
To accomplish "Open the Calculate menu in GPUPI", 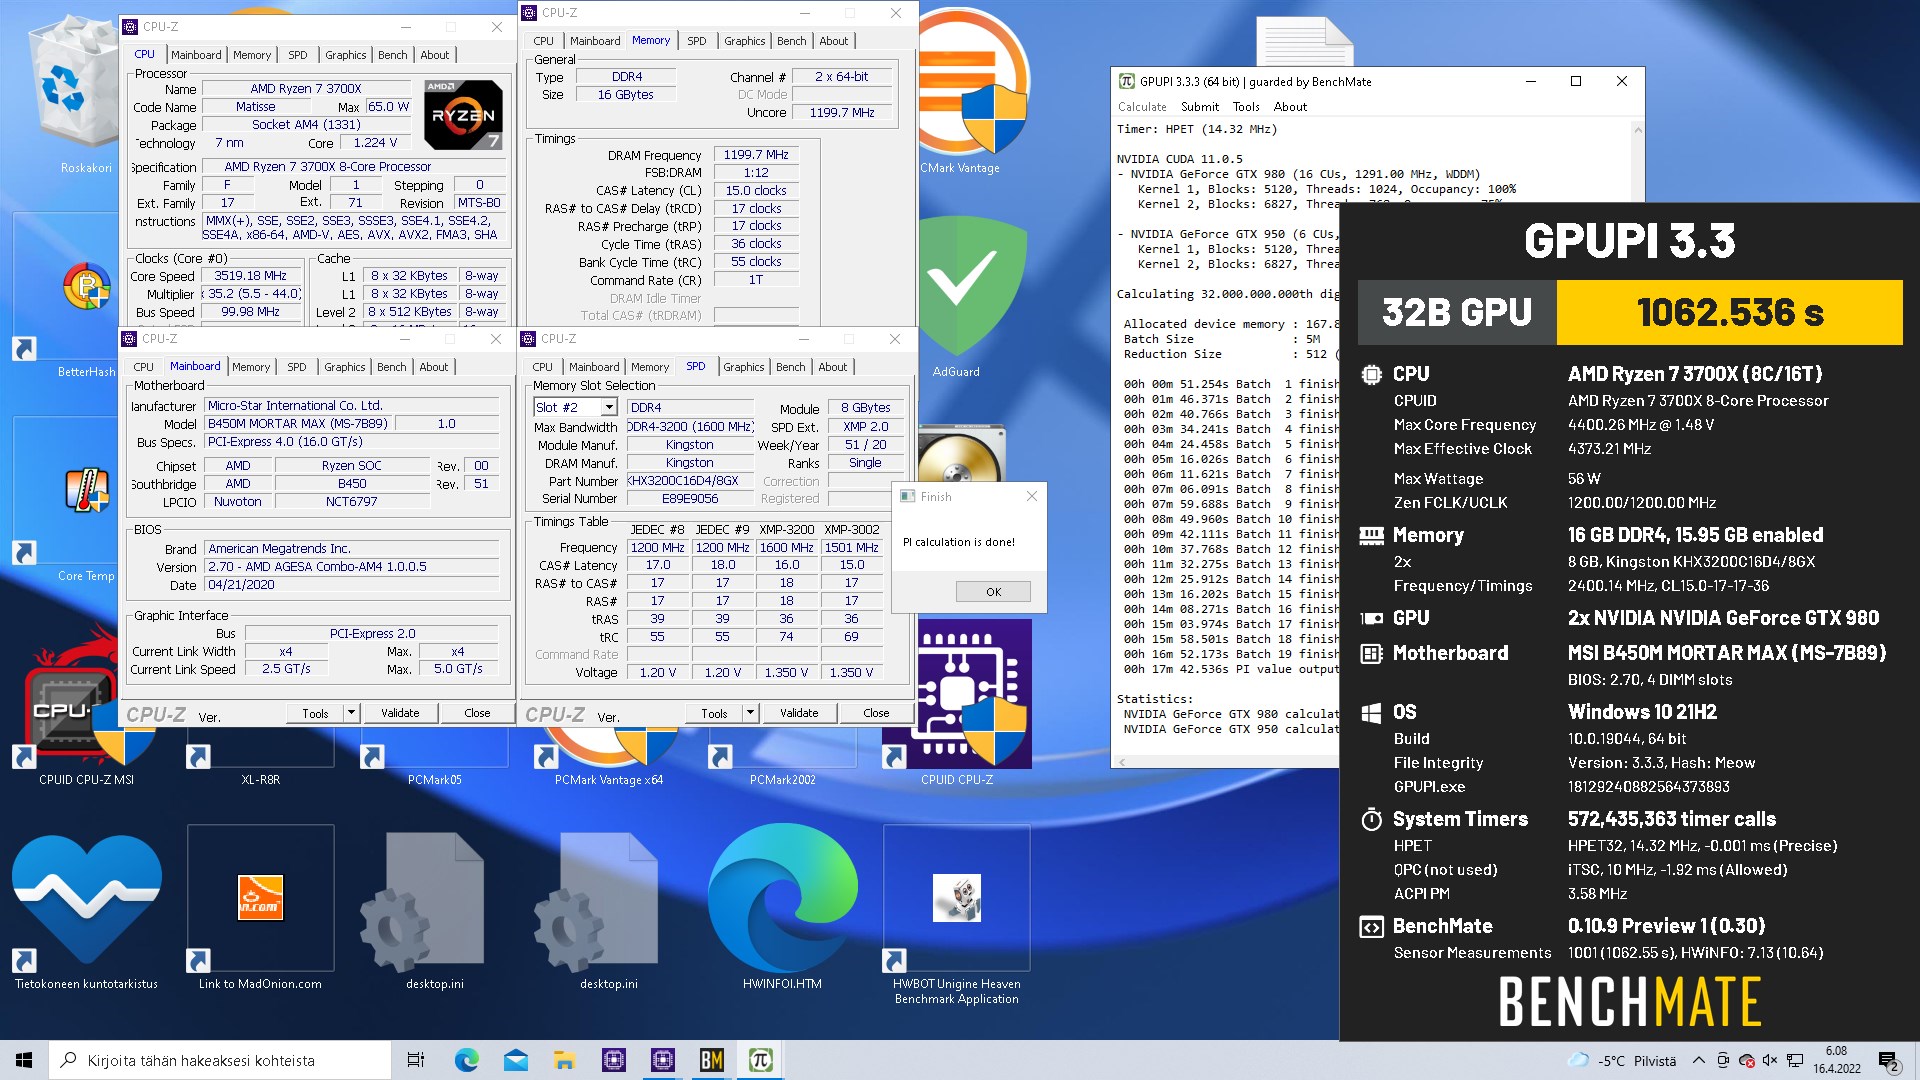I will click(x=1142, y=107).
